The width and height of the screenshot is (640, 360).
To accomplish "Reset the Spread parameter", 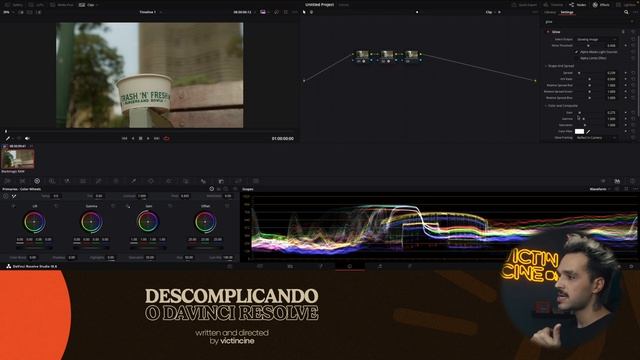I will pos(633,73).
